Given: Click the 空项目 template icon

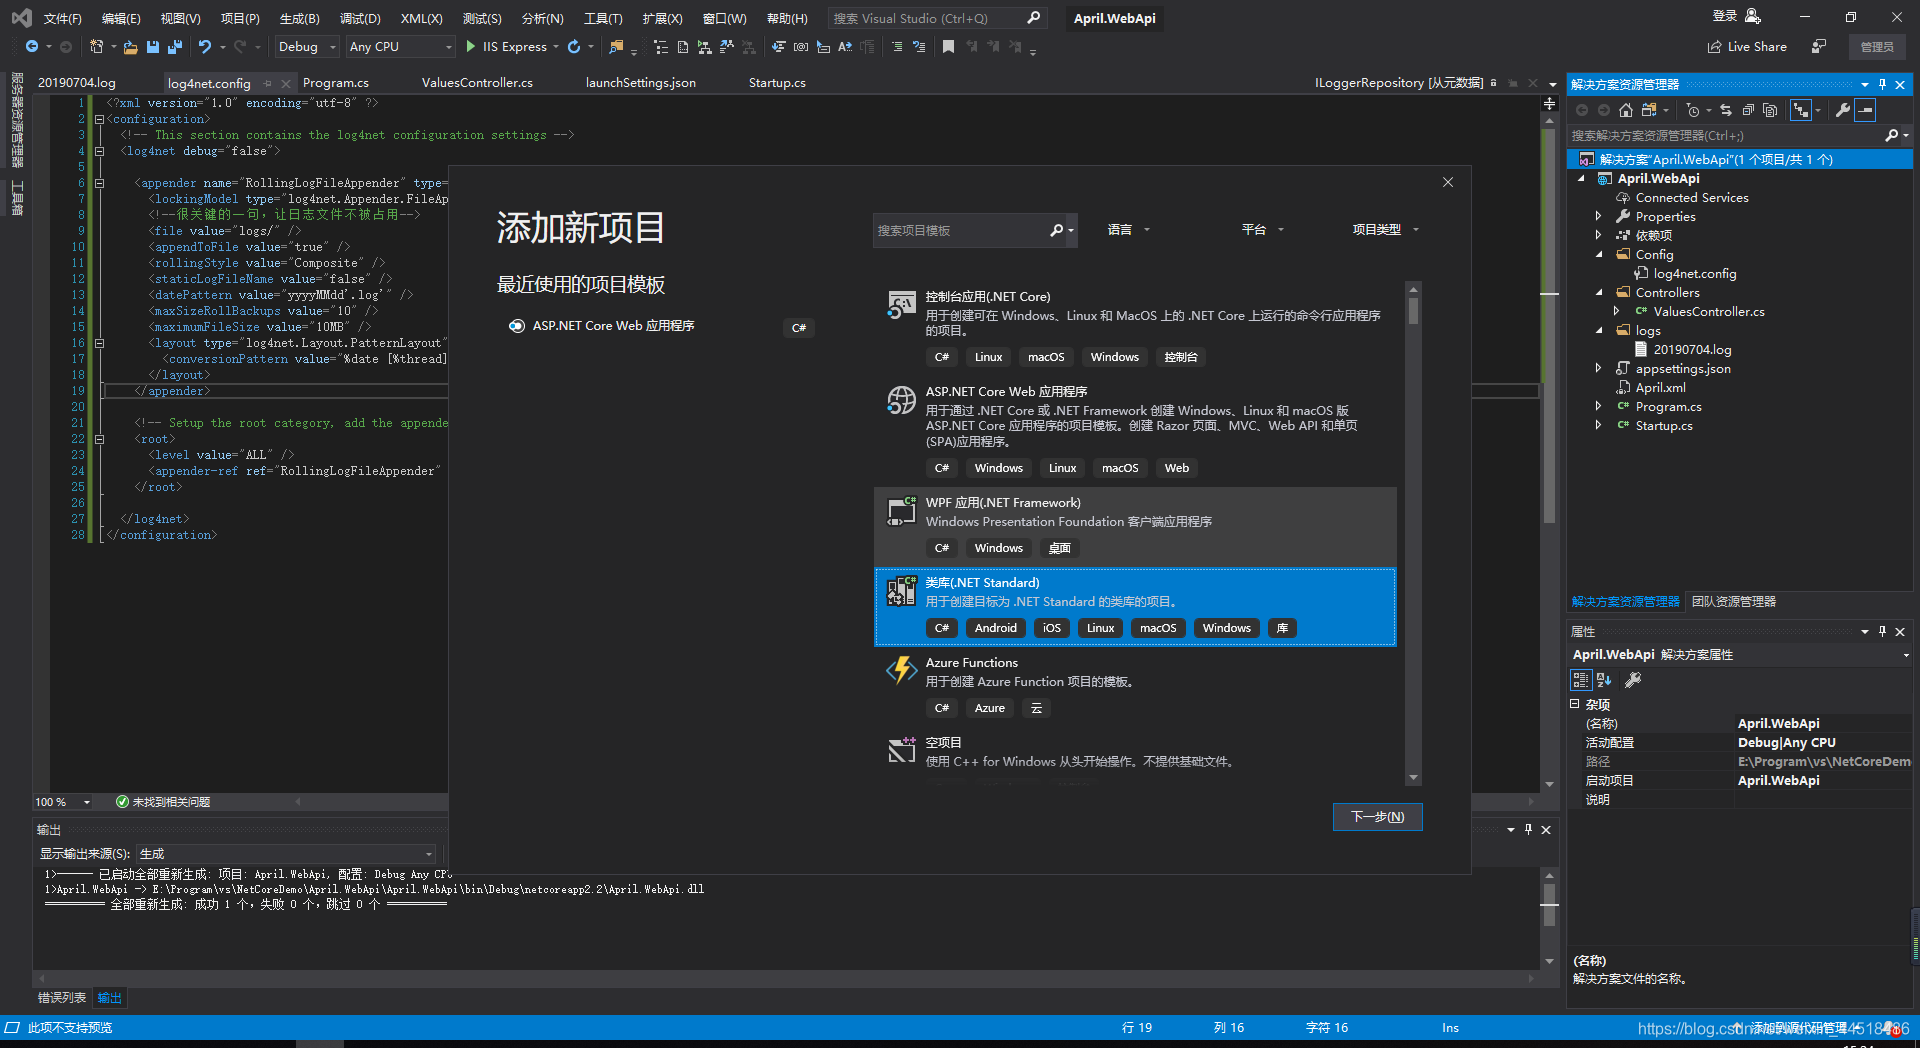Looking at the screenshot, I should coord(902,750).
